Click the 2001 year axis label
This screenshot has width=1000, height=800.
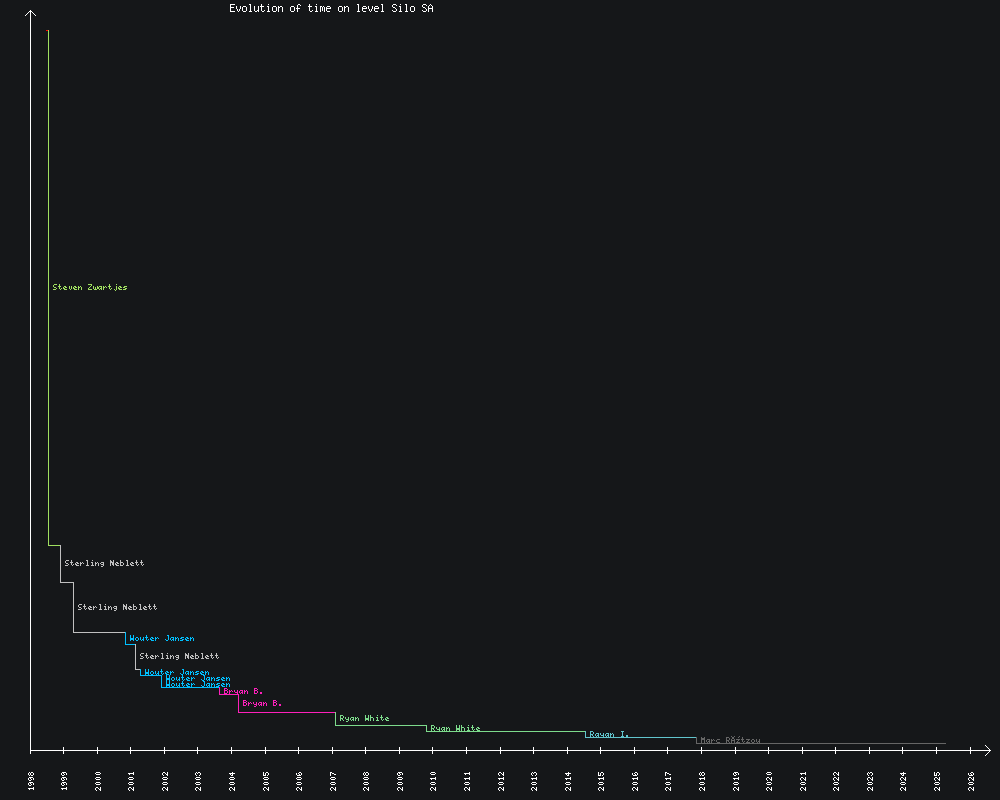(x=132, y=781)
